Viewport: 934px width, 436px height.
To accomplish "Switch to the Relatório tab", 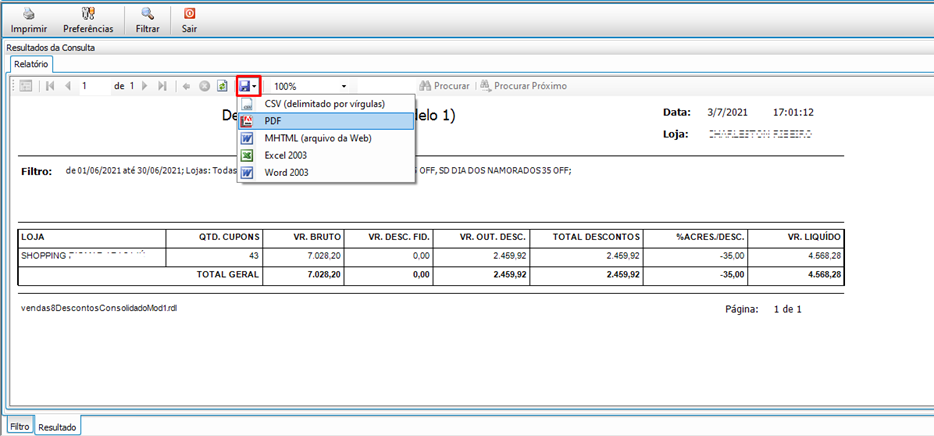I will [x=31, y=64].
